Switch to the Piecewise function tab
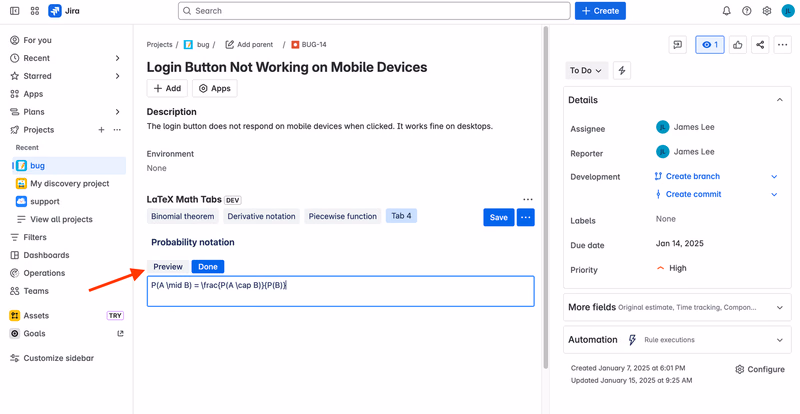 tap(343, 216)
